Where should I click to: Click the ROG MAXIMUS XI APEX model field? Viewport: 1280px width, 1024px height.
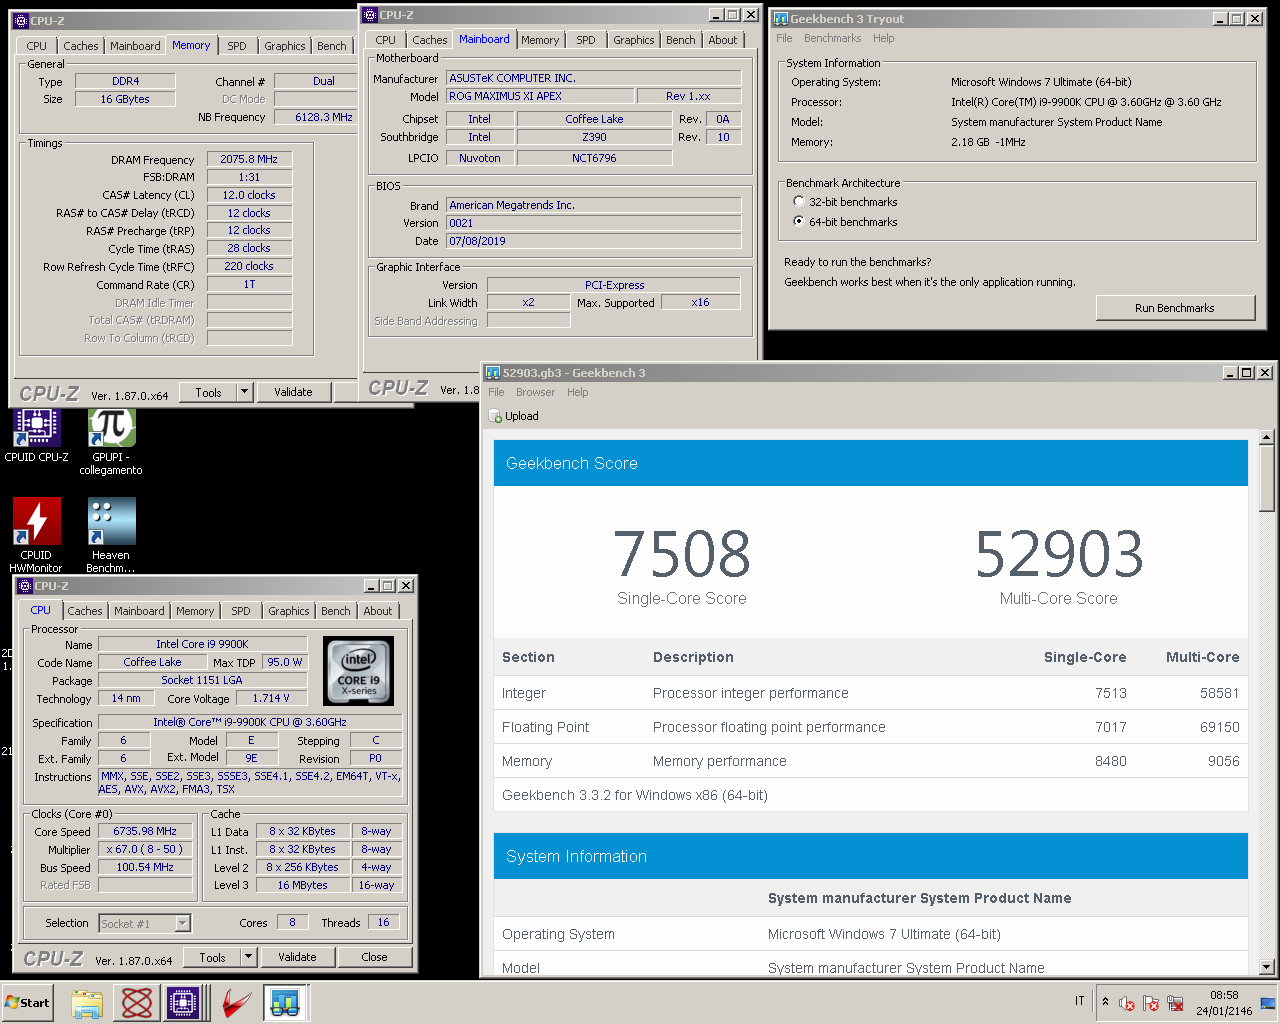[x=540, y=96]
